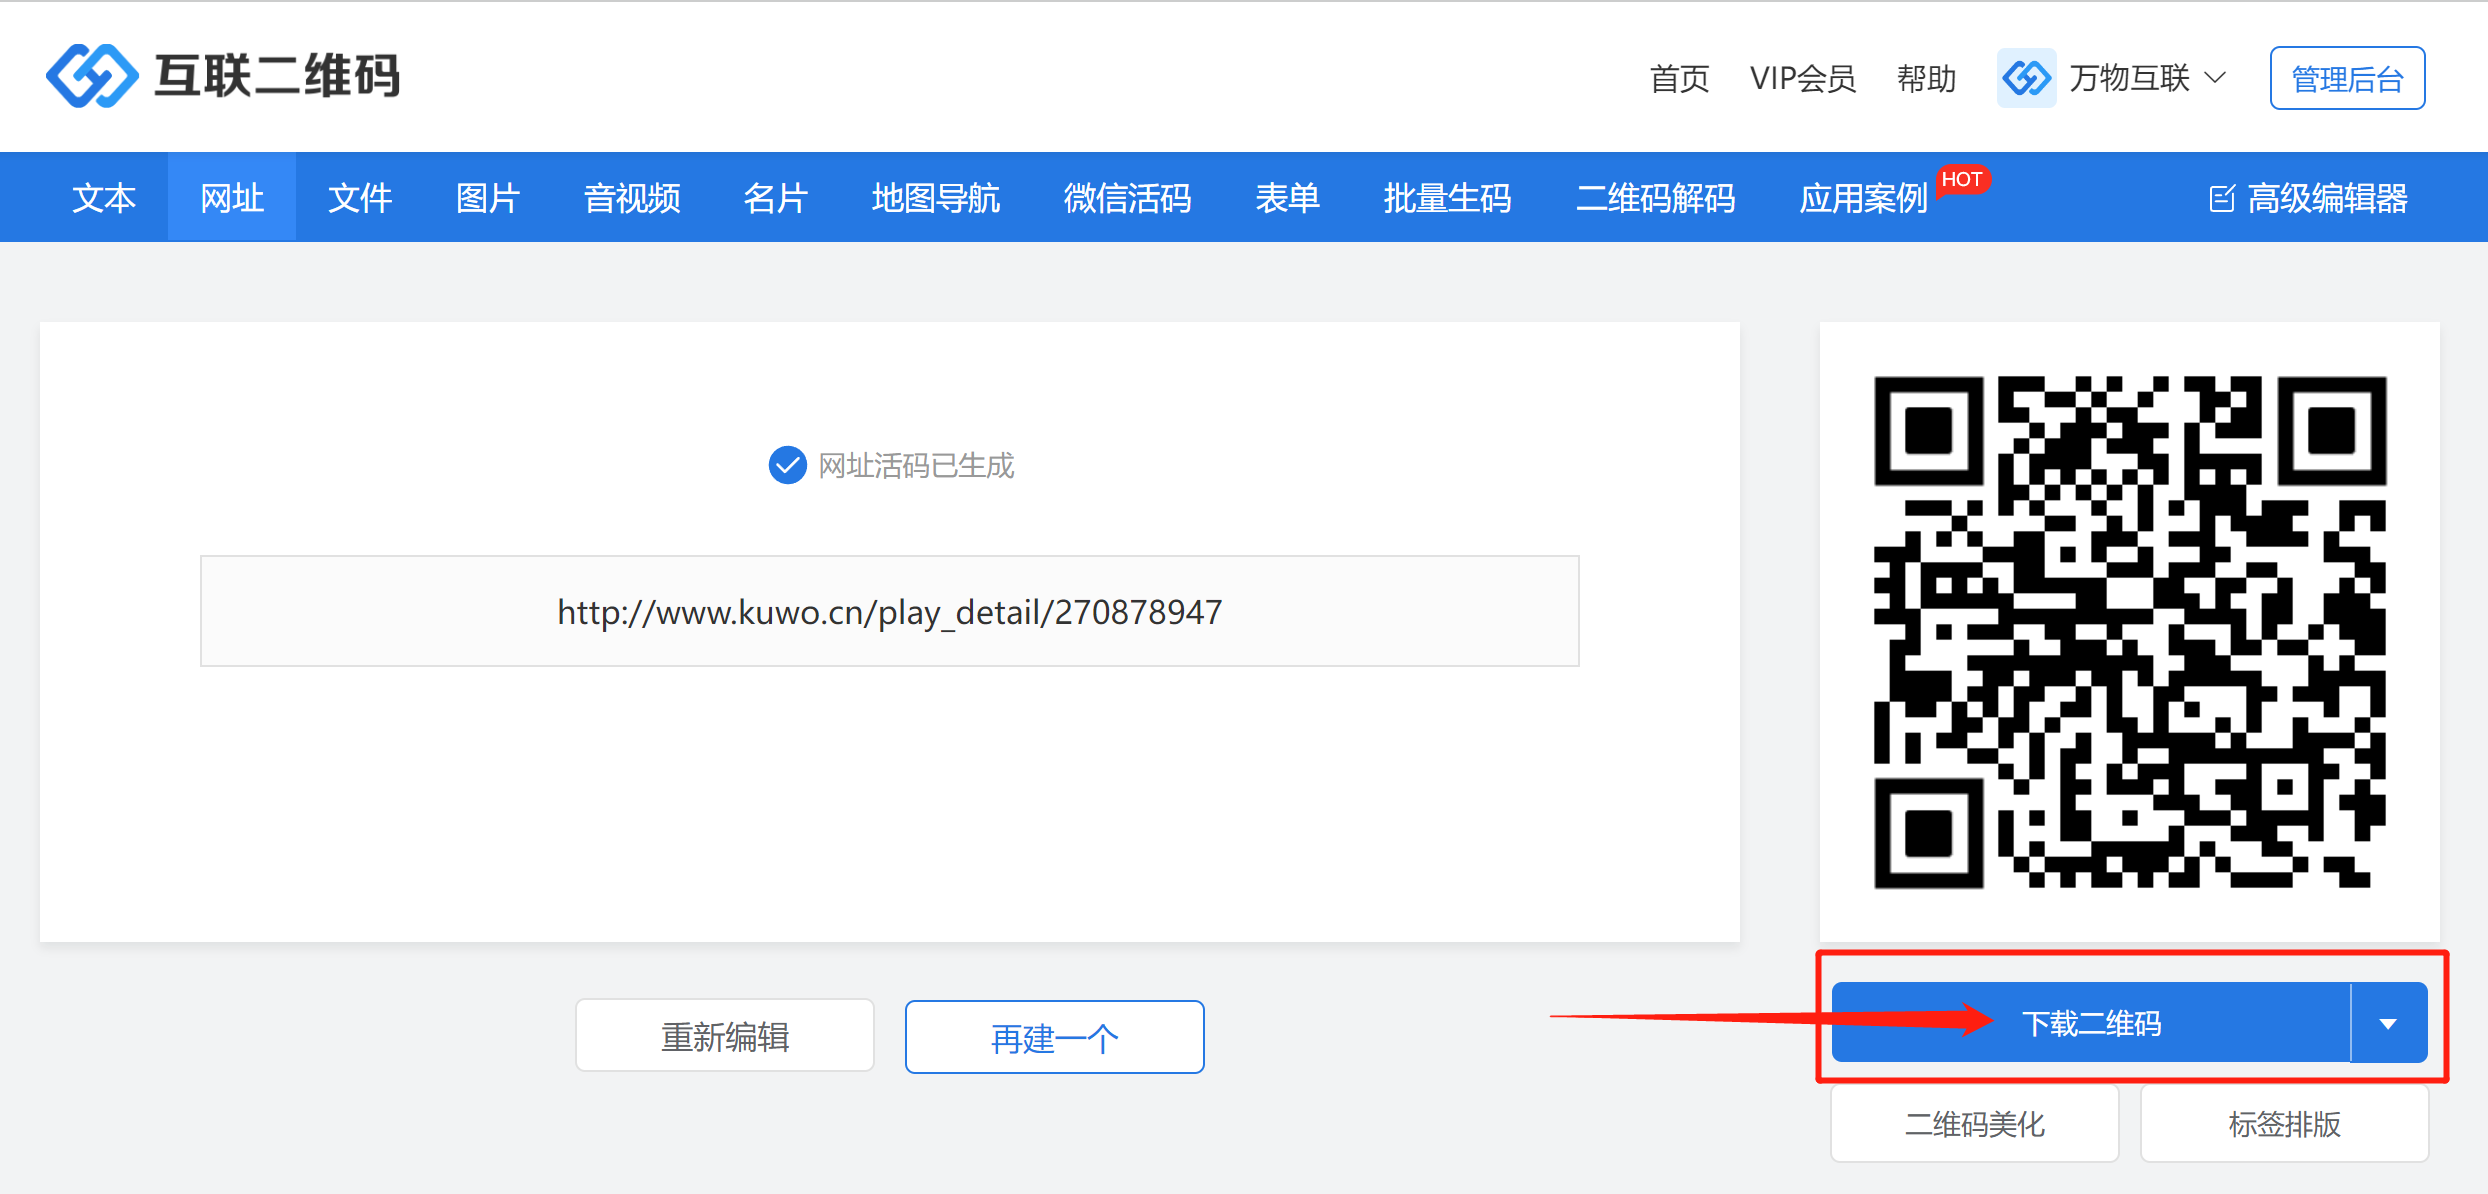This screenshot has height=1194, width=2488.
Task: Go to 首页 in top navigation
Action: [1679, 78]
